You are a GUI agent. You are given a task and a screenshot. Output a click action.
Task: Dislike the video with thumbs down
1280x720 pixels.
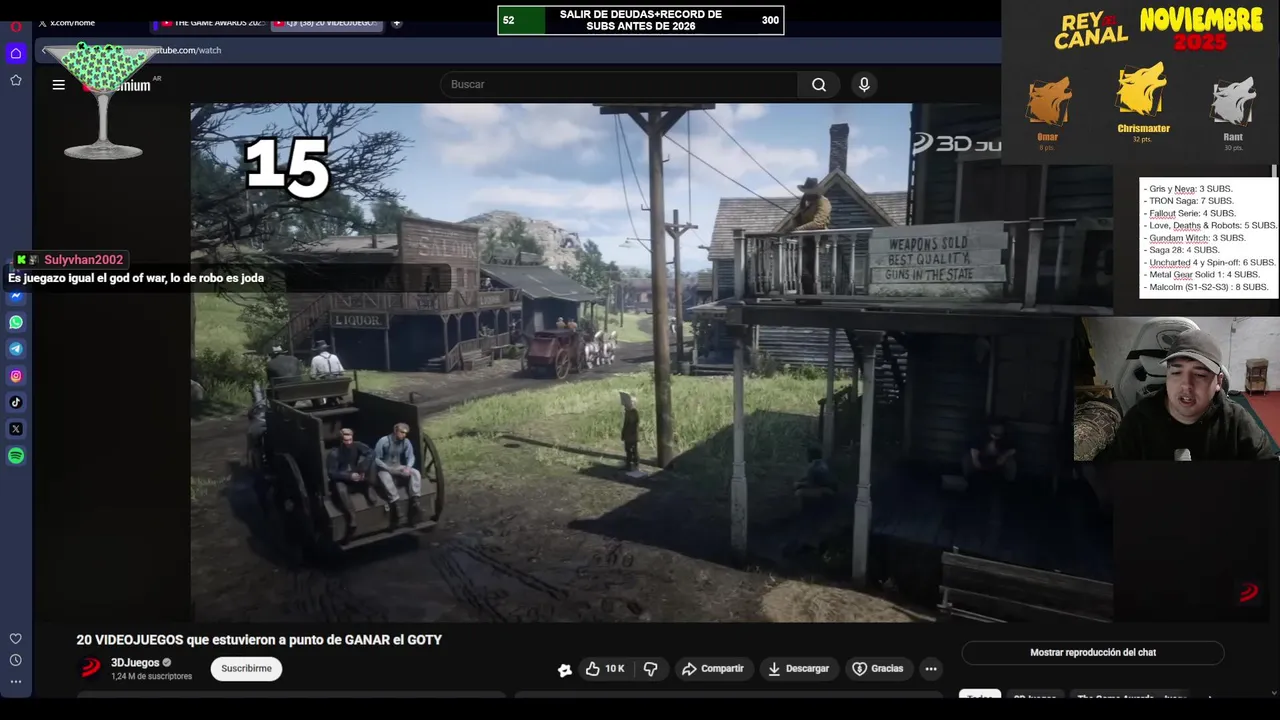click(650, 669)
